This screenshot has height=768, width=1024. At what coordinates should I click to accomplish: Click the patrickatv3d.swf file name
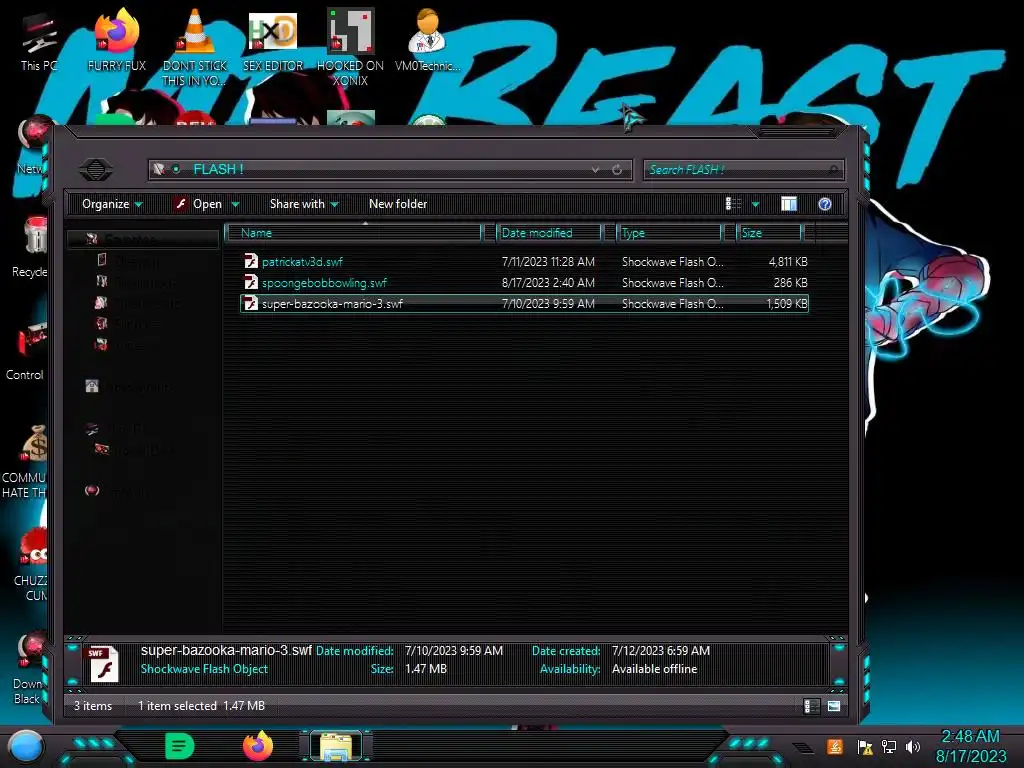[x=302, y=262]
